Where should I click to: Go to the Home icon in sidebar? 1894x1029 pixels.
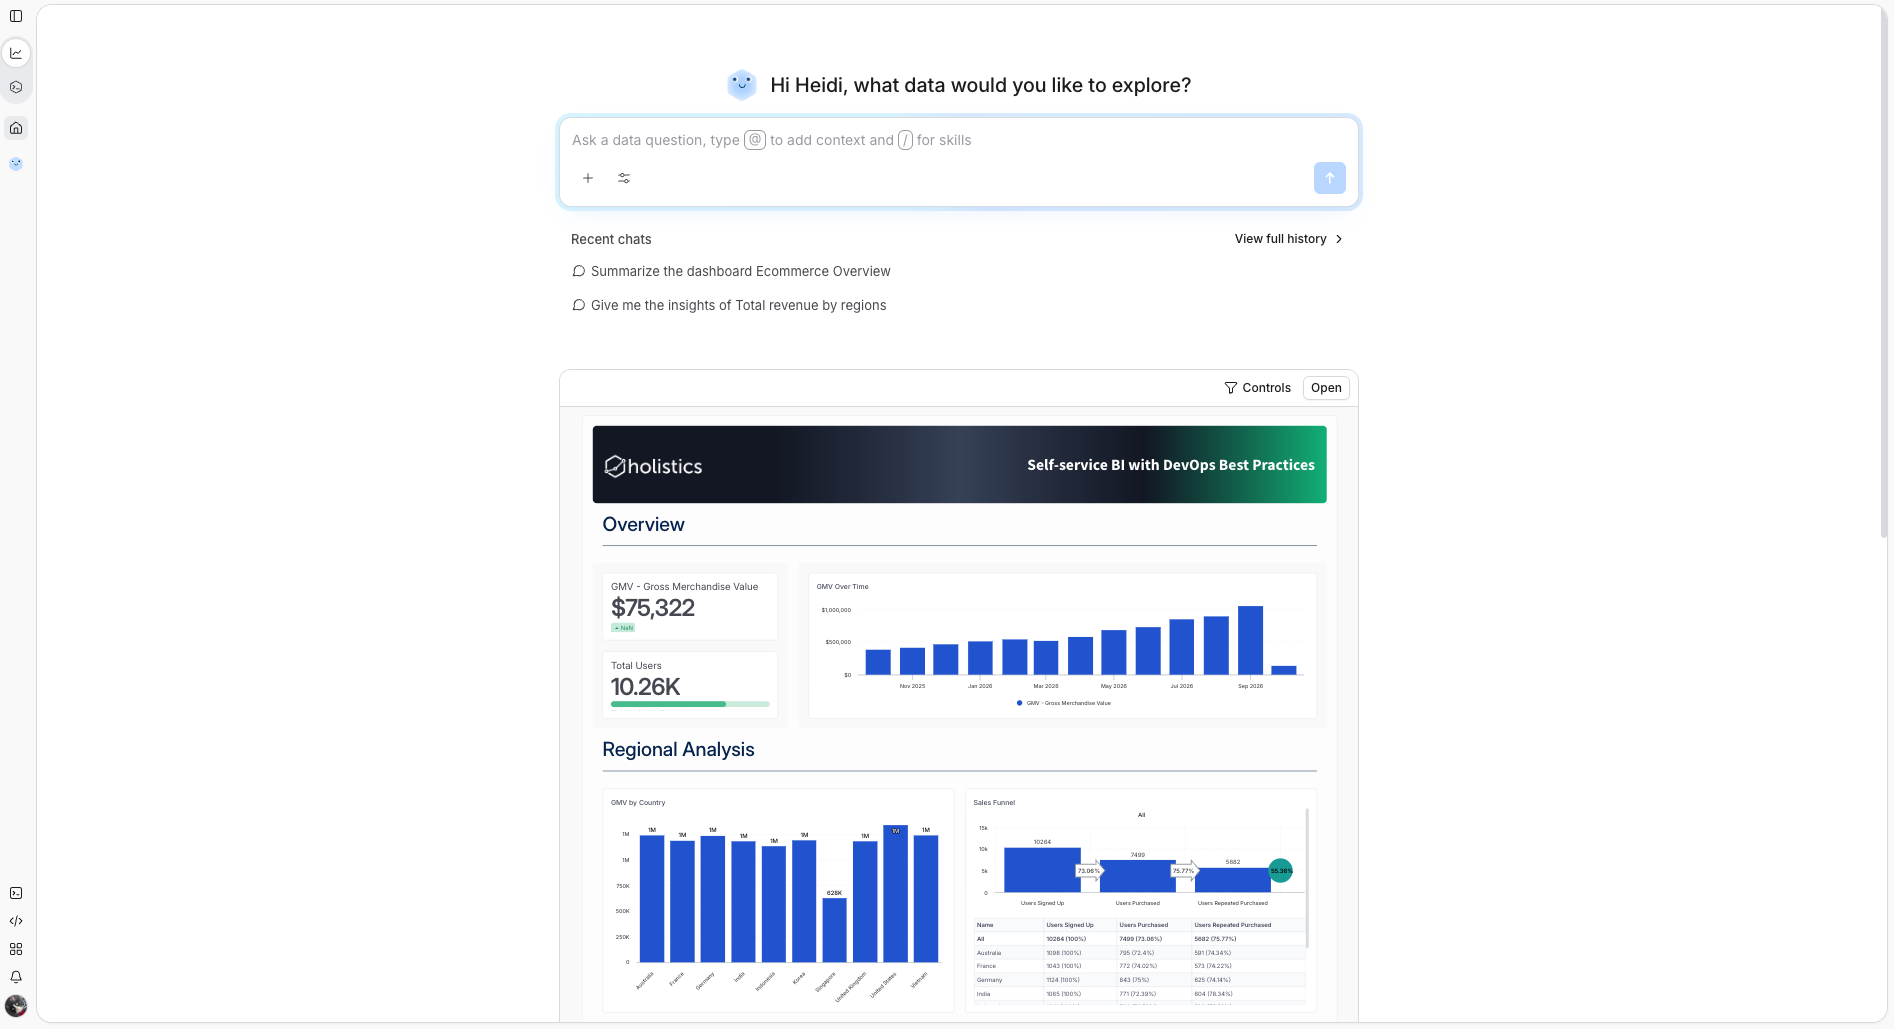point(16,128)
